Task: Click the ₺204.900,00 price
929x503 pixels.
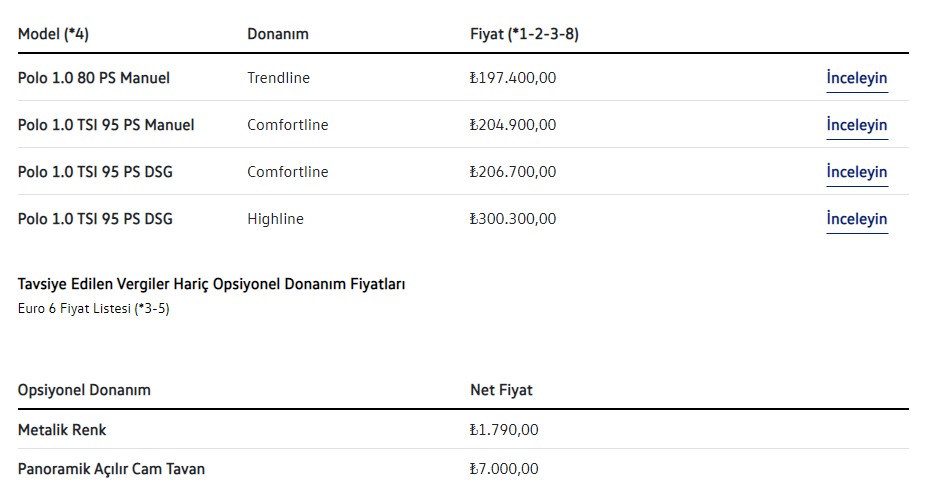Action: tap(513, 125)
